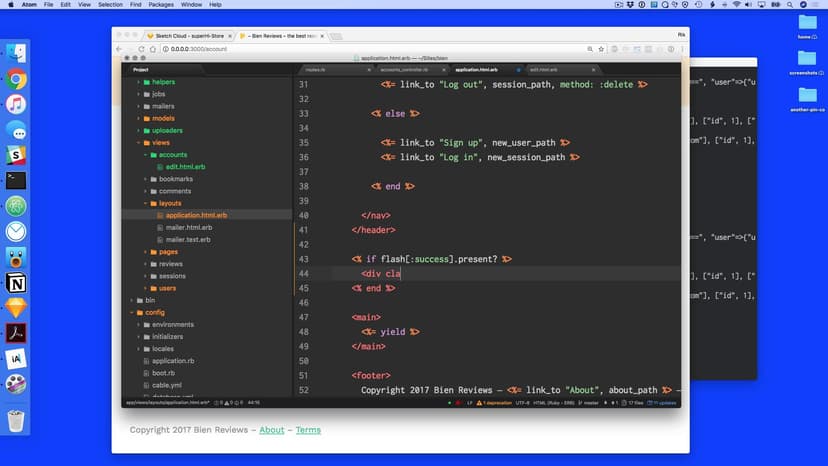The width and height of the screenshot is (828, 466).
Task: Open Google Chrome from the dock
Action: click(16, 79)
